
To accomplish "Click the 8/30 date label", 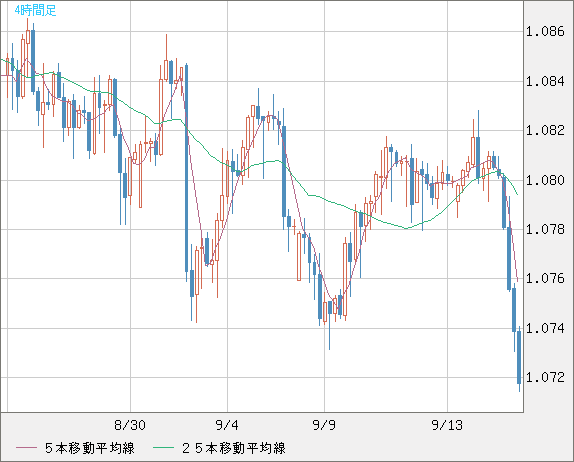I will click(130, 425).
